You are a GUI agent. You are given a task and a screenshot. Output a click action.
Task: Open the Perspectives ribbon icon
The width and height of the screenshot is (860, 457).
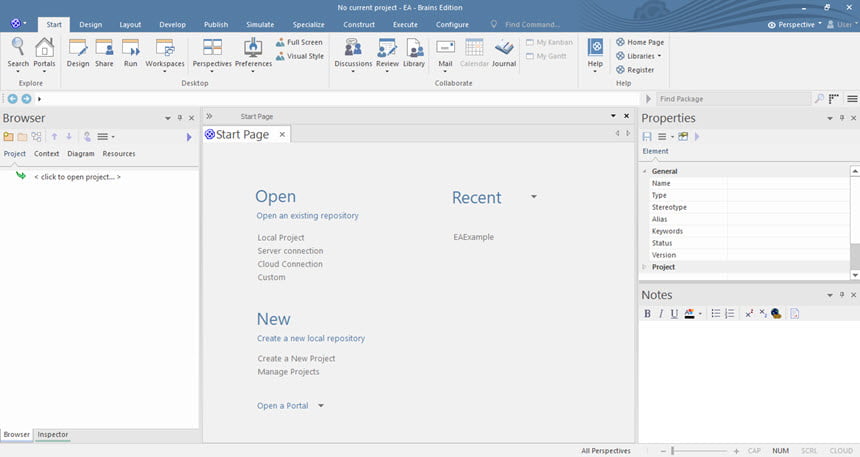click(212, 53)
